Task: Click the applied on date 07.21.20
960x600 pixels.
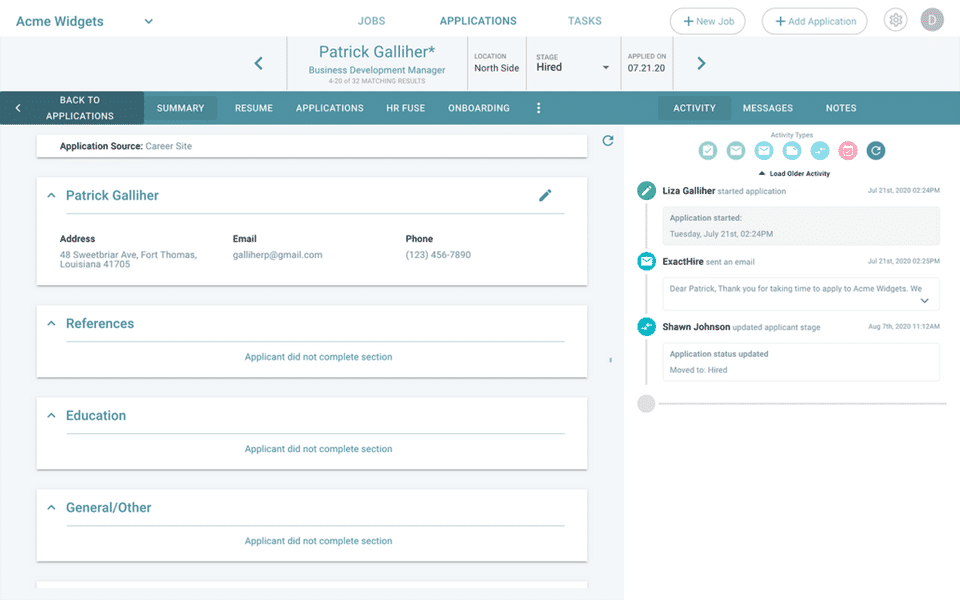Action: (x=646, y=68)
